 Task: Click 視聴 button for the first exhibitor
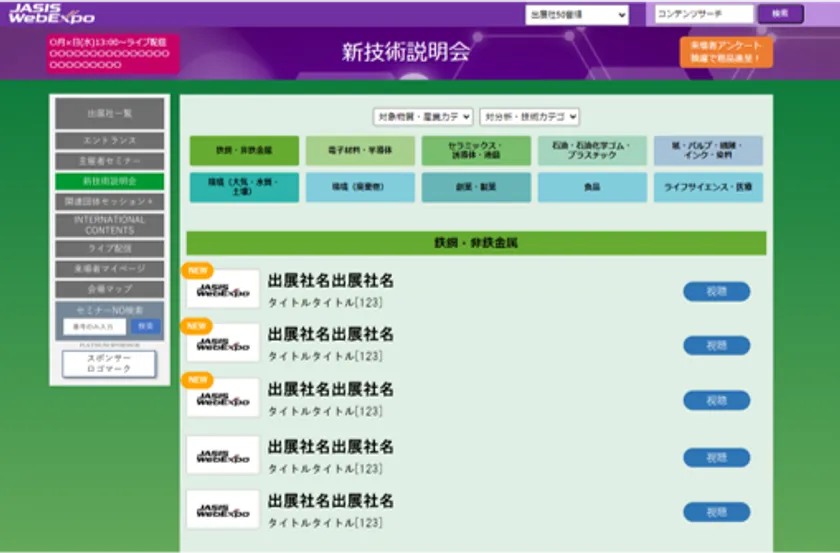click(x=716, y=292)
